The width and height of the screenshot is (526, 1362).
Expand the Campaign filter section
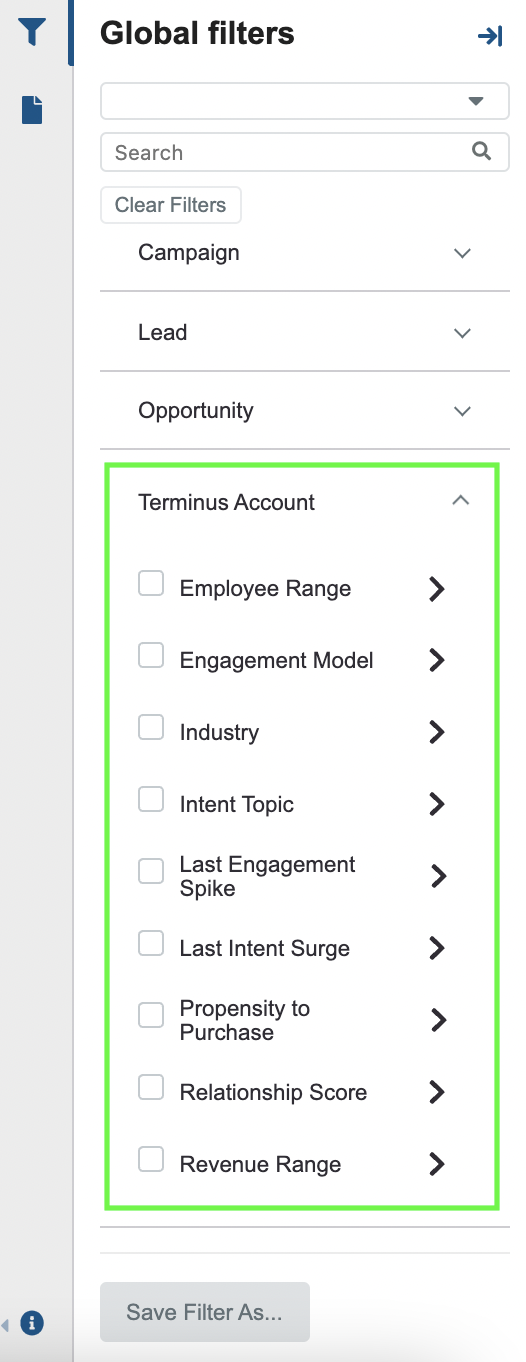point(305,253)
